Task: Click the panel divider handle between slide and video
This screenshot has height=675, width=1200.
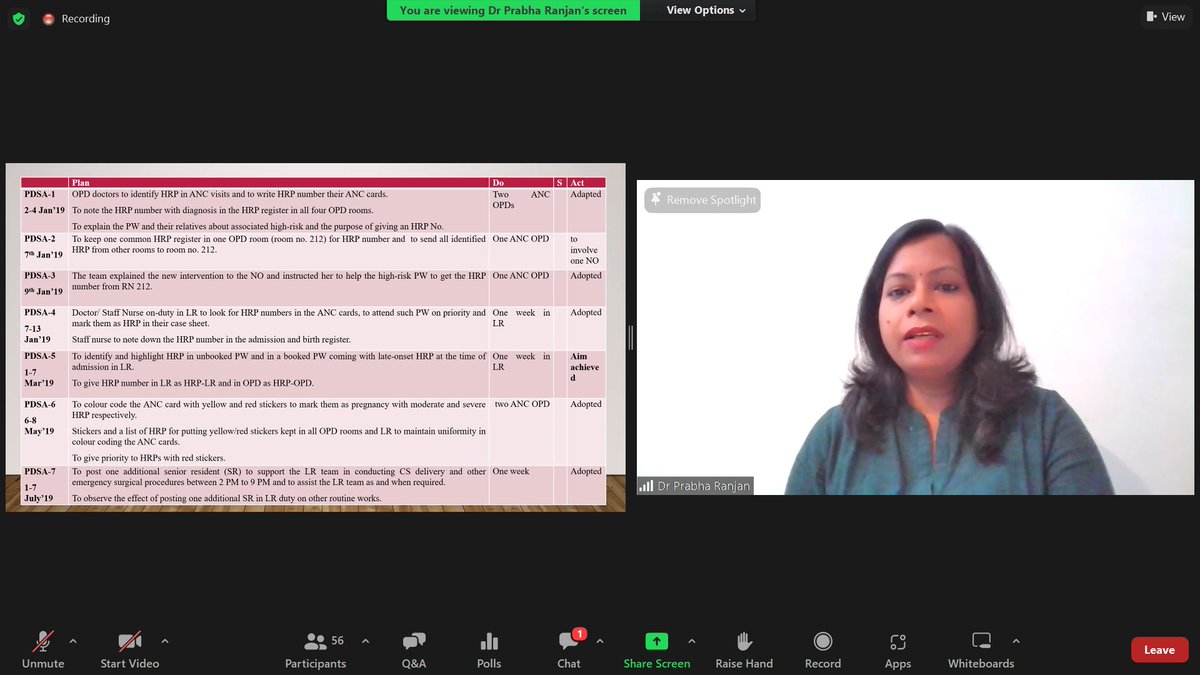Action: pos(631,337)
